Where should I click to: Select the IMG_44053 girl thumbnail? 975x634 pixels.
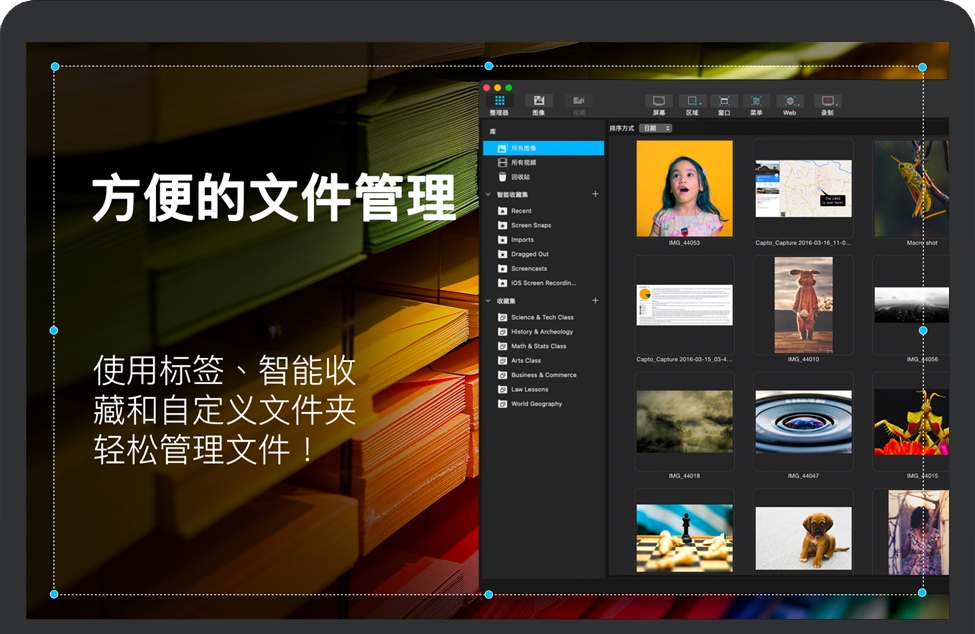click(x=684, y=188)
